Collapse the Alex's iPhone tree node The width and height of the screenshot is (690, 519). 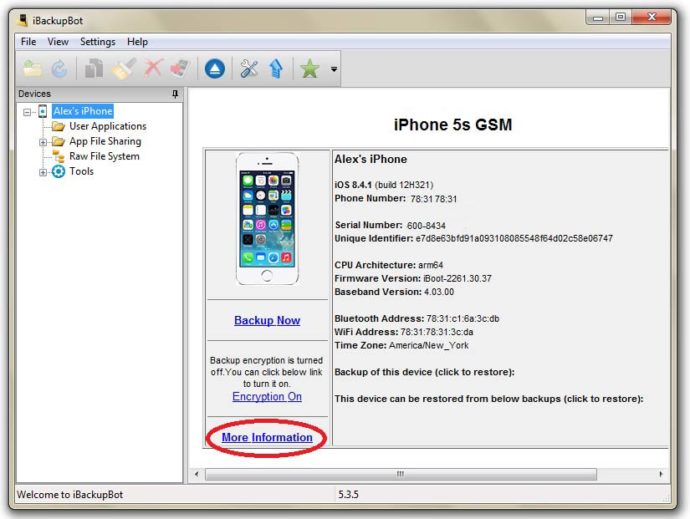(27, 112)
